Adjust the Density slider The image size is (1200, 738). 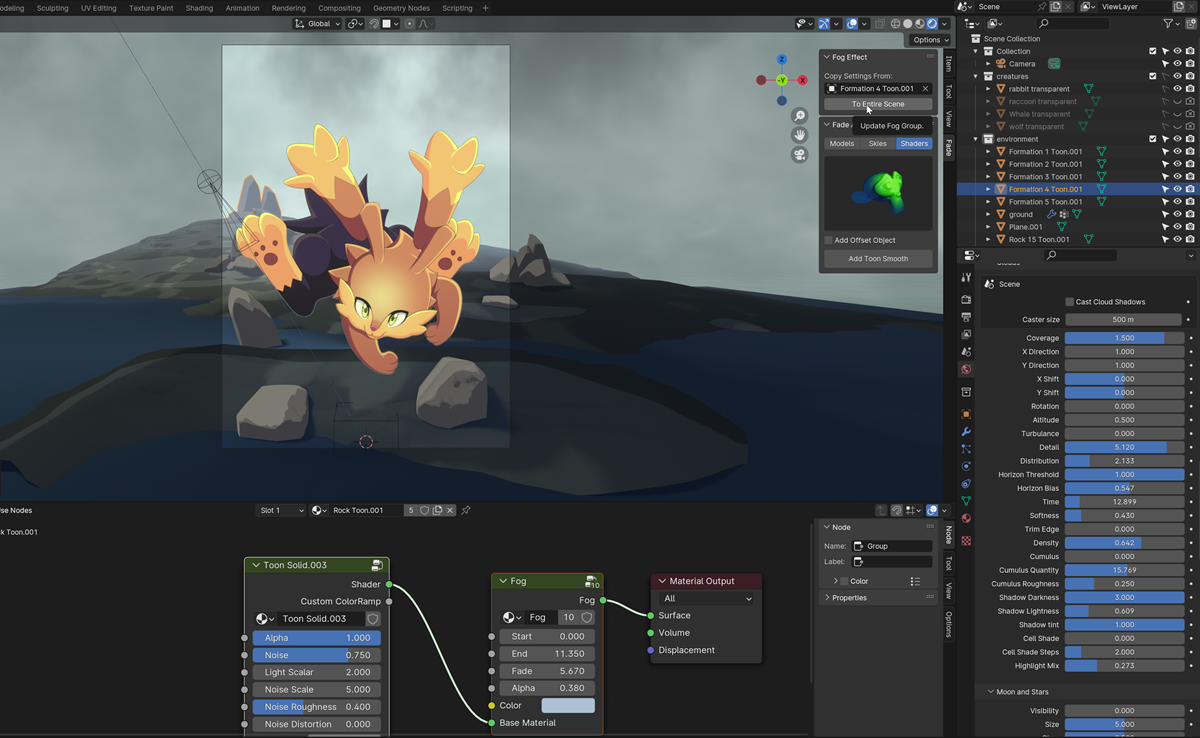click(x=1124, y=543)
